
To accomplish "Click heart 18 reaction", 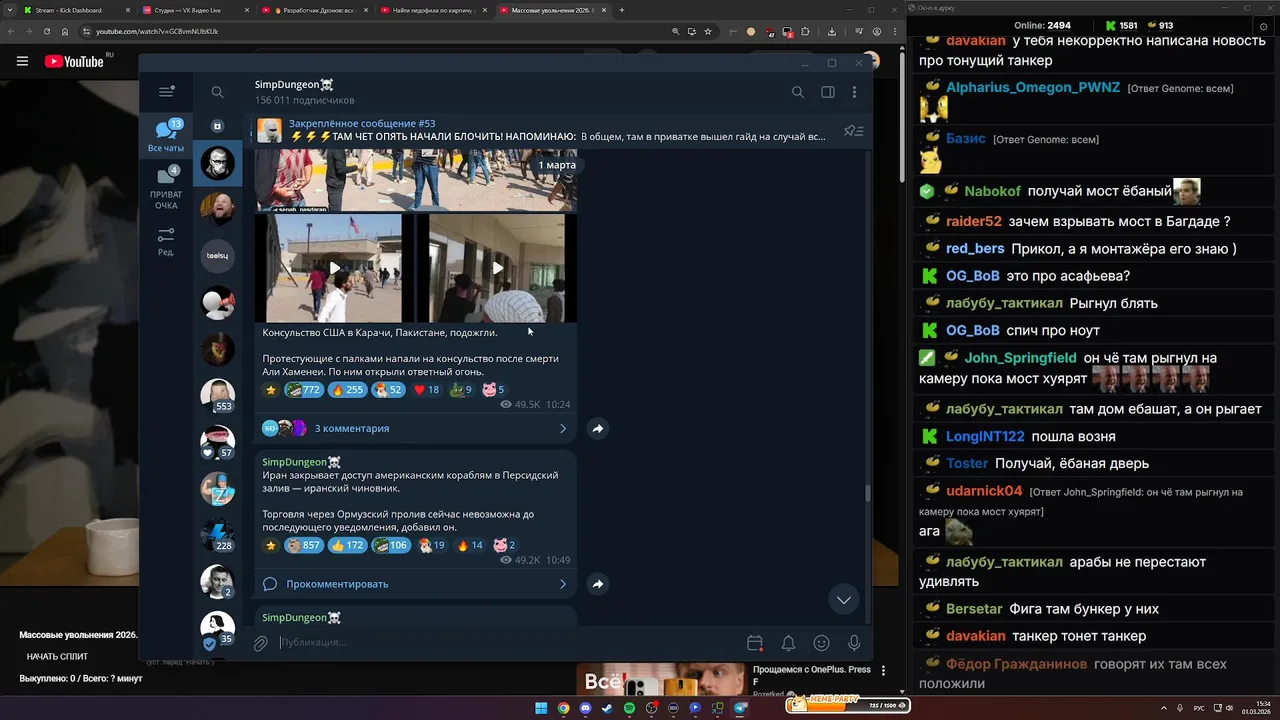I will point(427,390).
